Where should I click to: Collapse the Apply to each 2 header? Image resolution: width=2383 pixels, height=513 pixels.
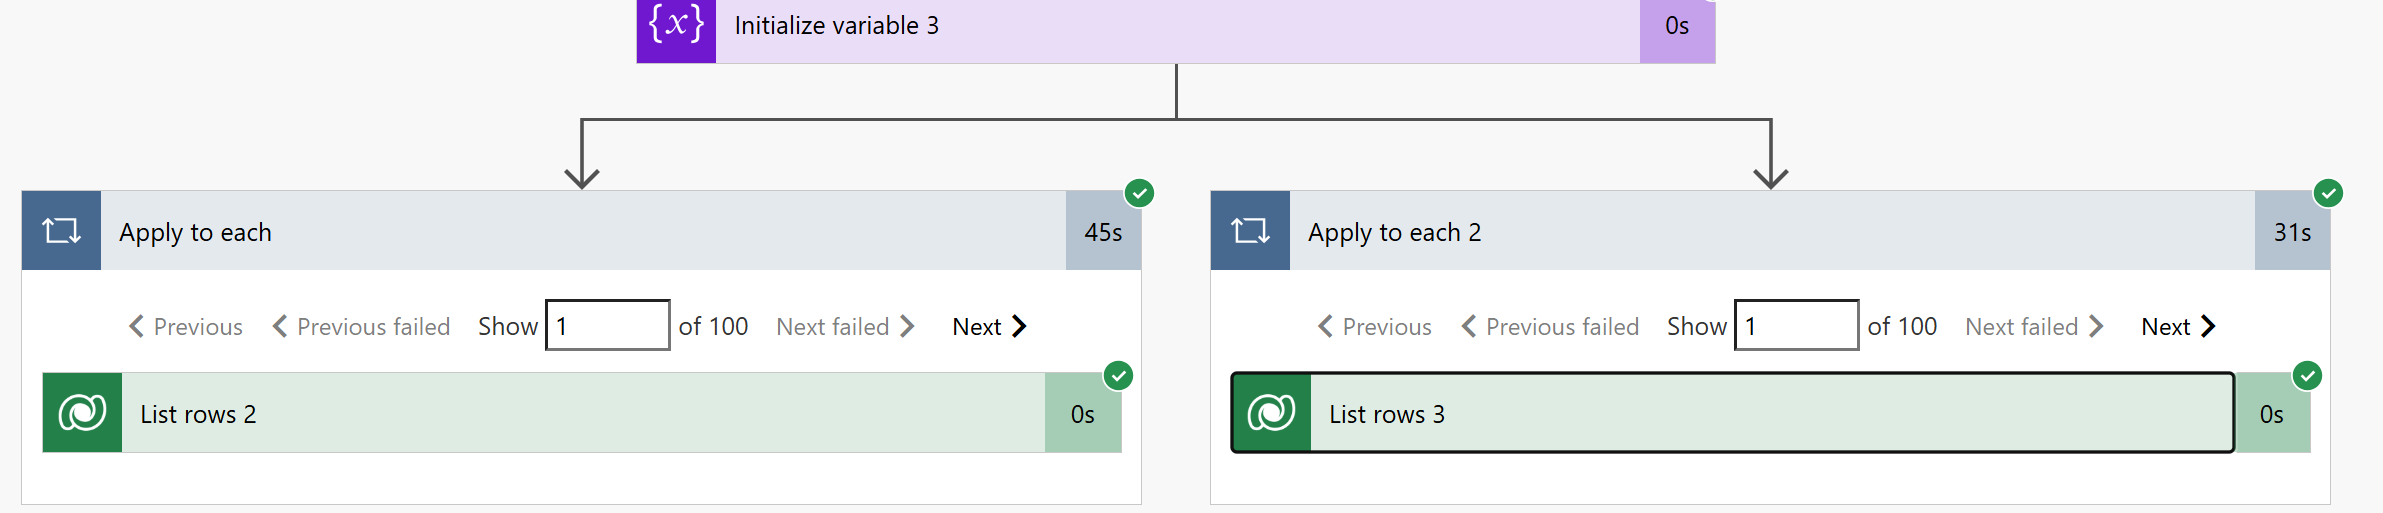tap(1770, 231)
